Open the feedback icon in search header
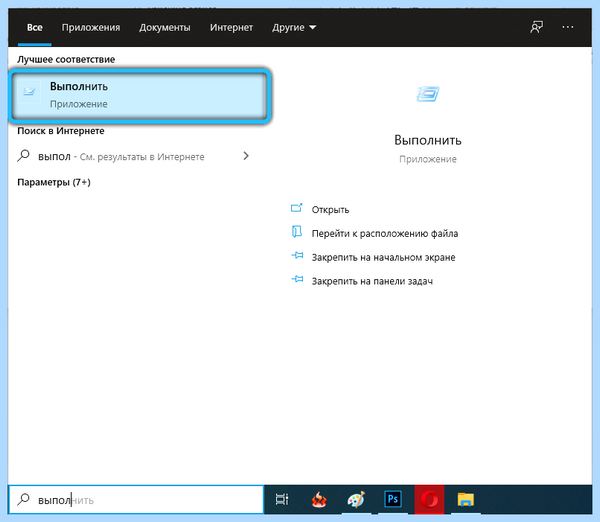The image size is (600, 522). click(536, 27)
